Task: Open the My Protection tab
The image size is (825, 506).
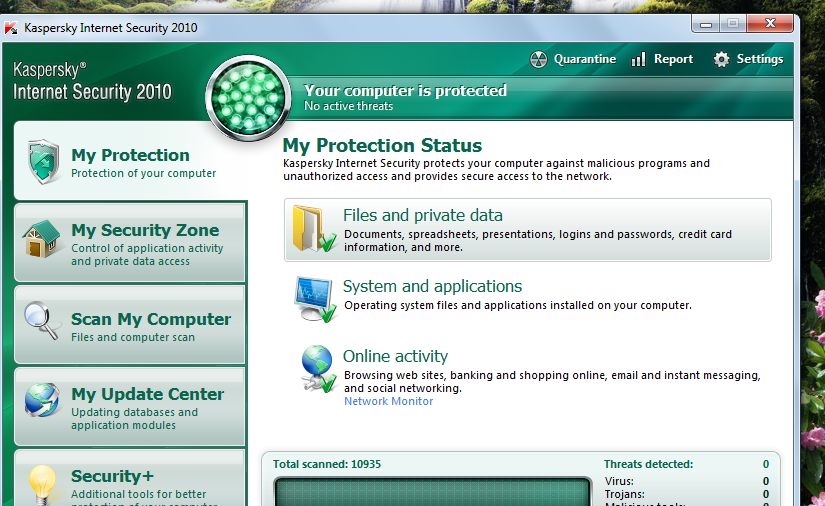Action: (129, 161)
